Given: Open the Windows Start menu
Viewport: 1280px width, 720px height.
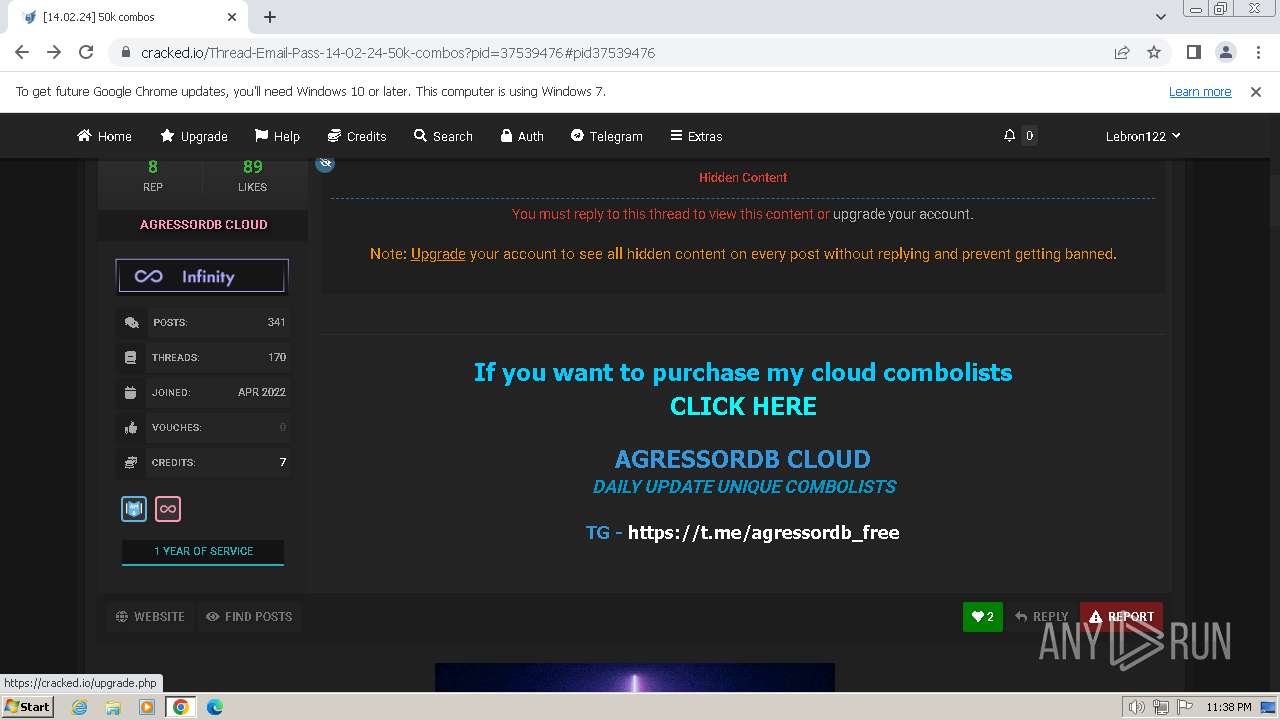Looking at the screenshot, I should [27, 707].
